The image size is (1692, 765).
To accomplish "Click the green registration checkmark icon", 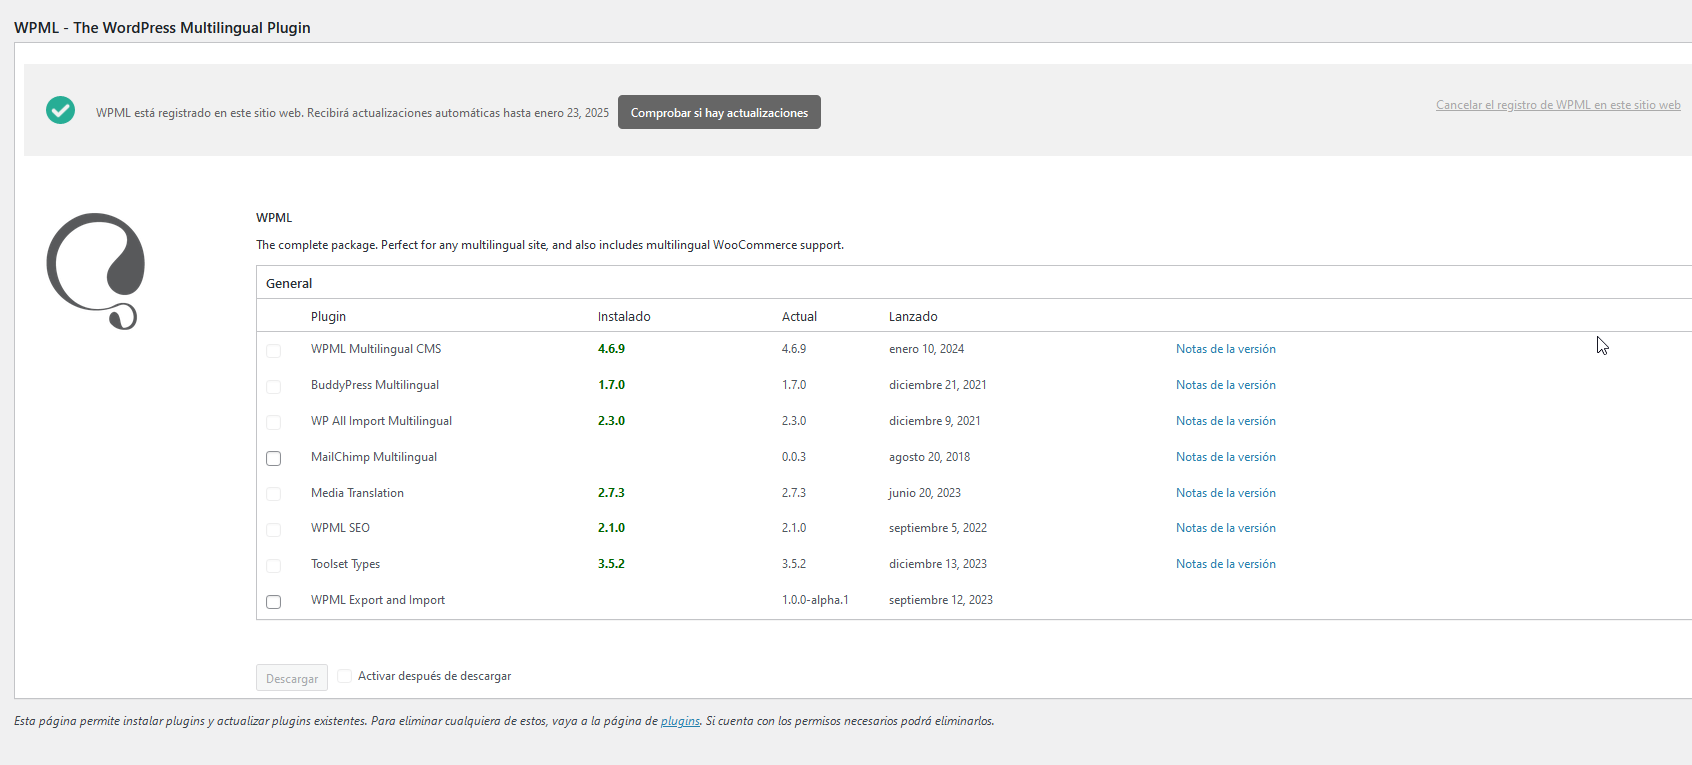I will pos(60,110).
